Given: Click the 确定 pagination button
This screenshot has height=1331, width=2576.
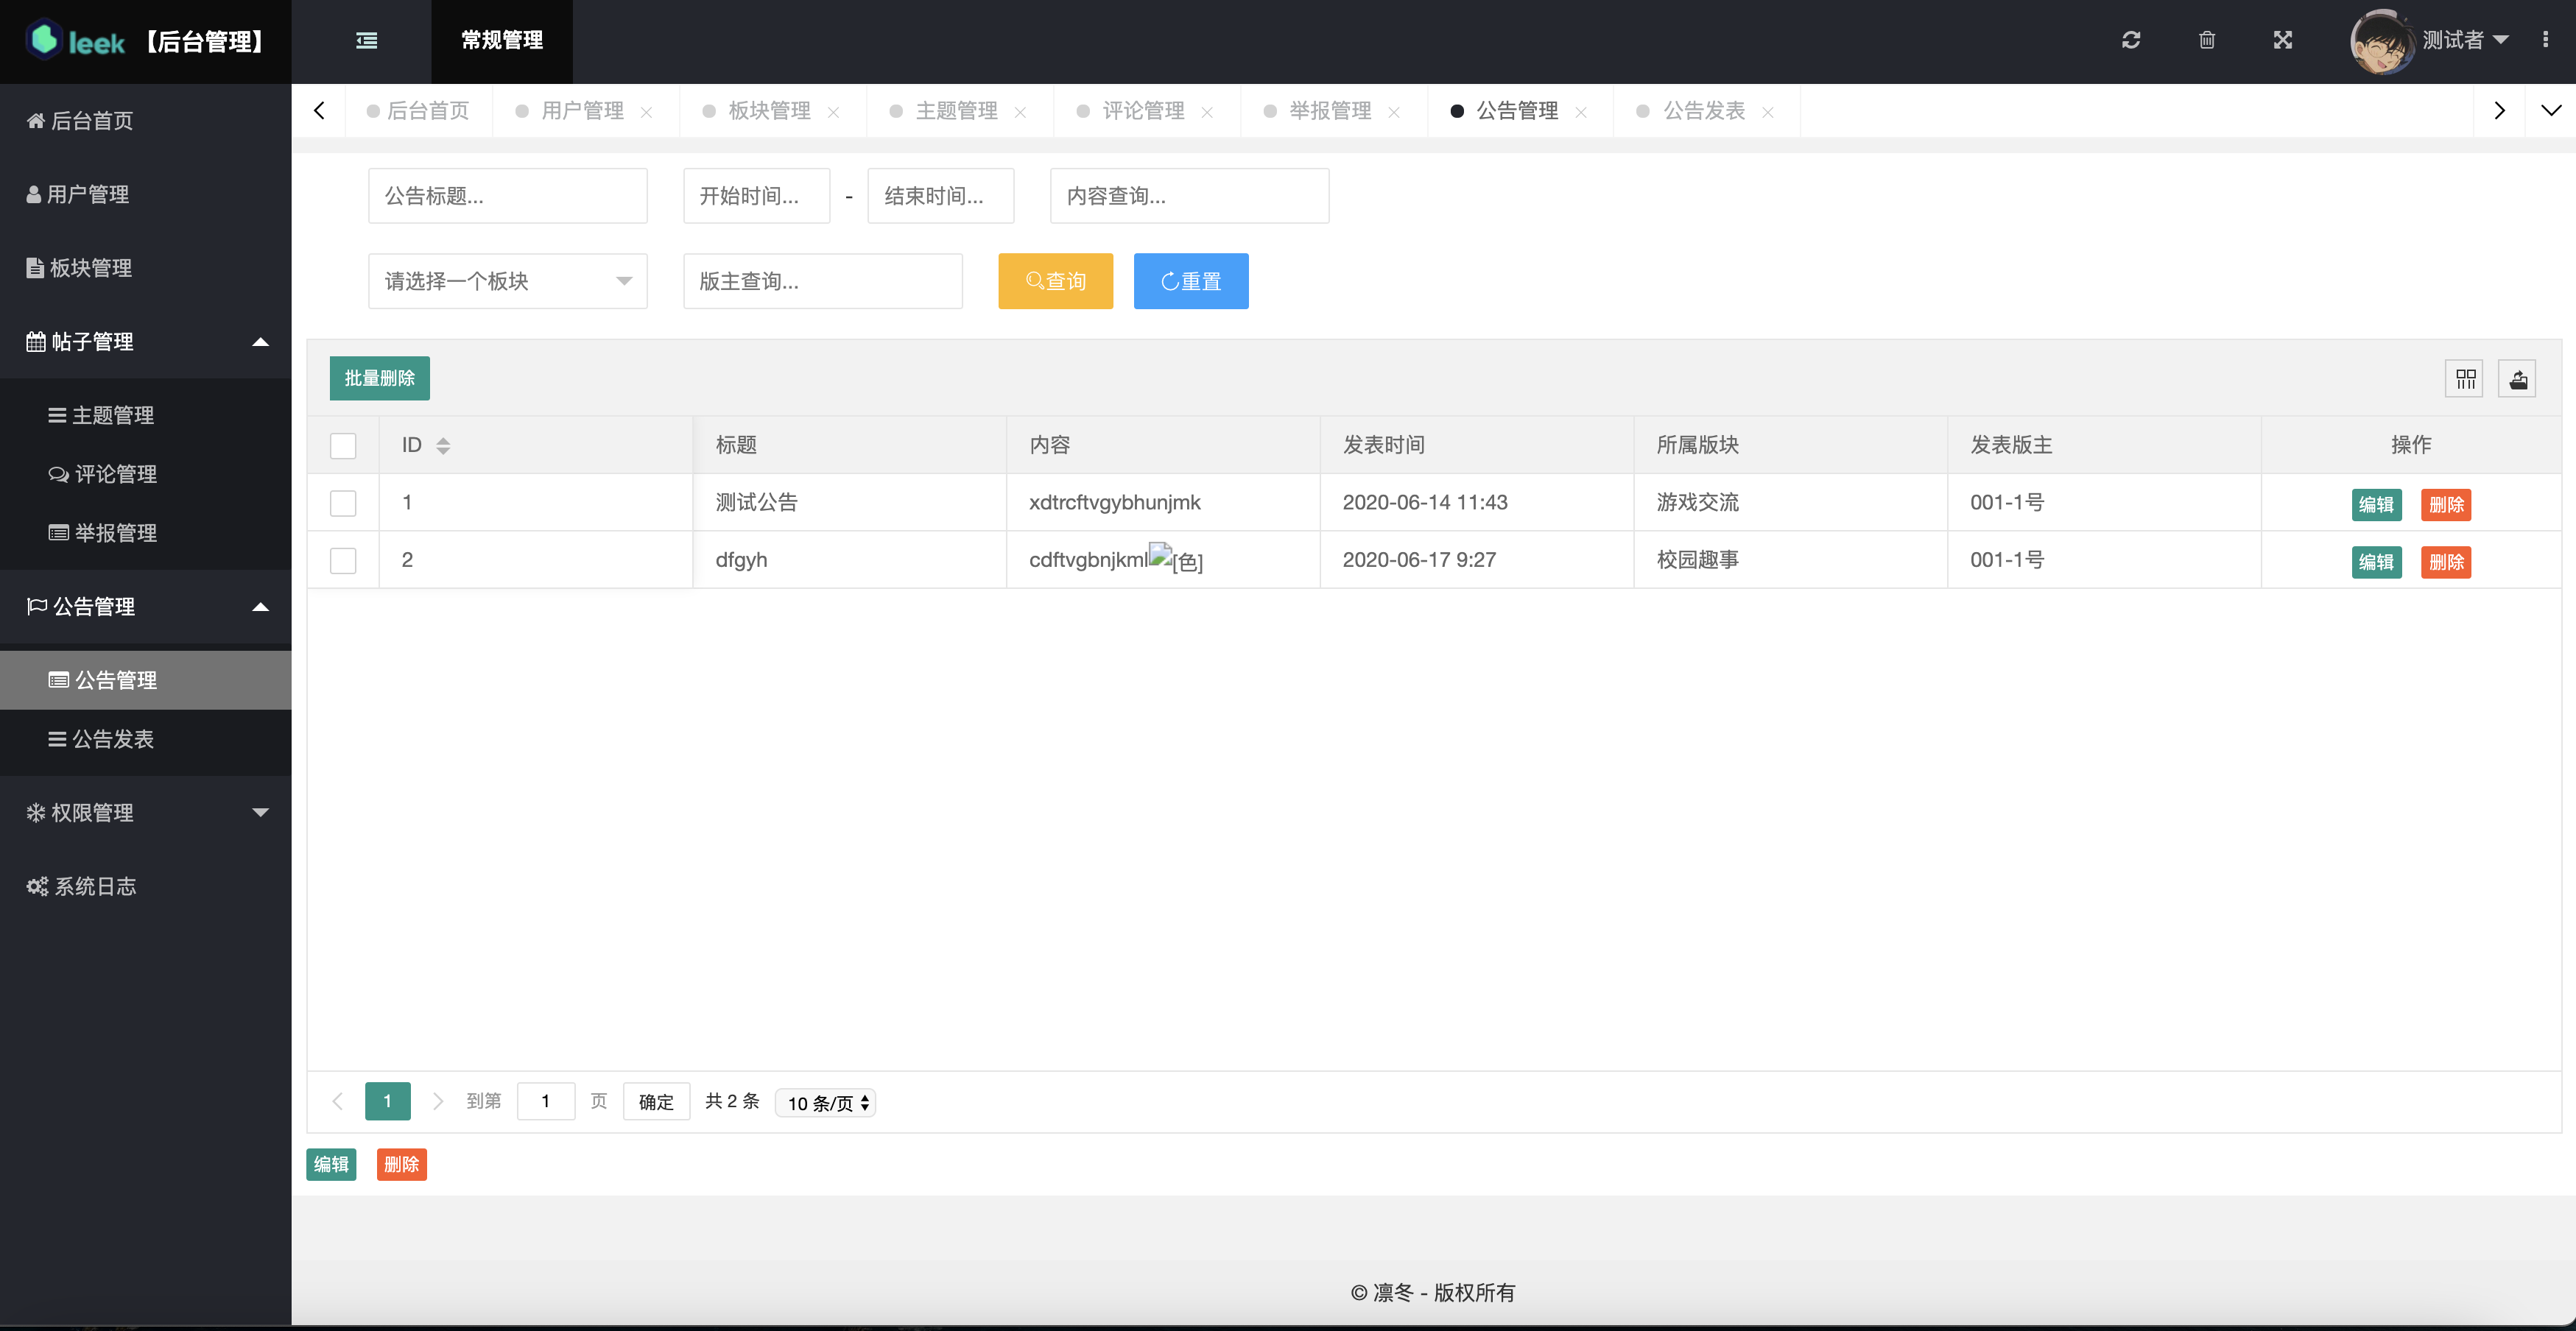Looking at the screenshot, I should pos(656,1102).
